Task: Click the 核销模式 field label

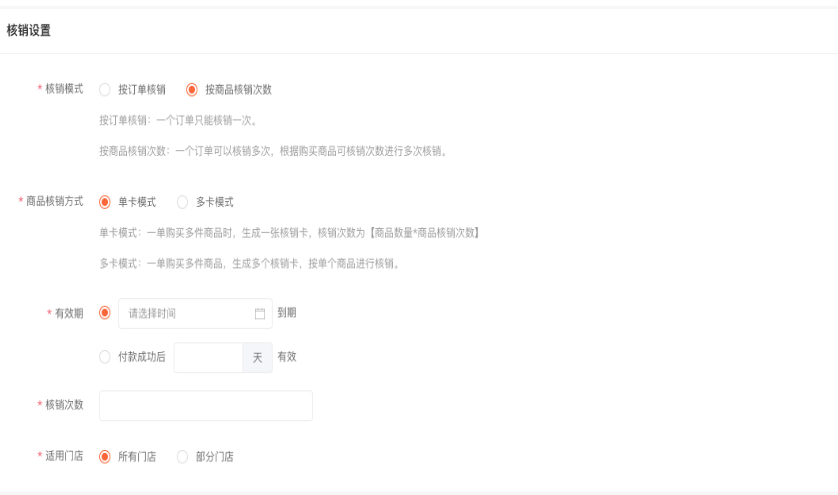Action: (x=64, y=89)
